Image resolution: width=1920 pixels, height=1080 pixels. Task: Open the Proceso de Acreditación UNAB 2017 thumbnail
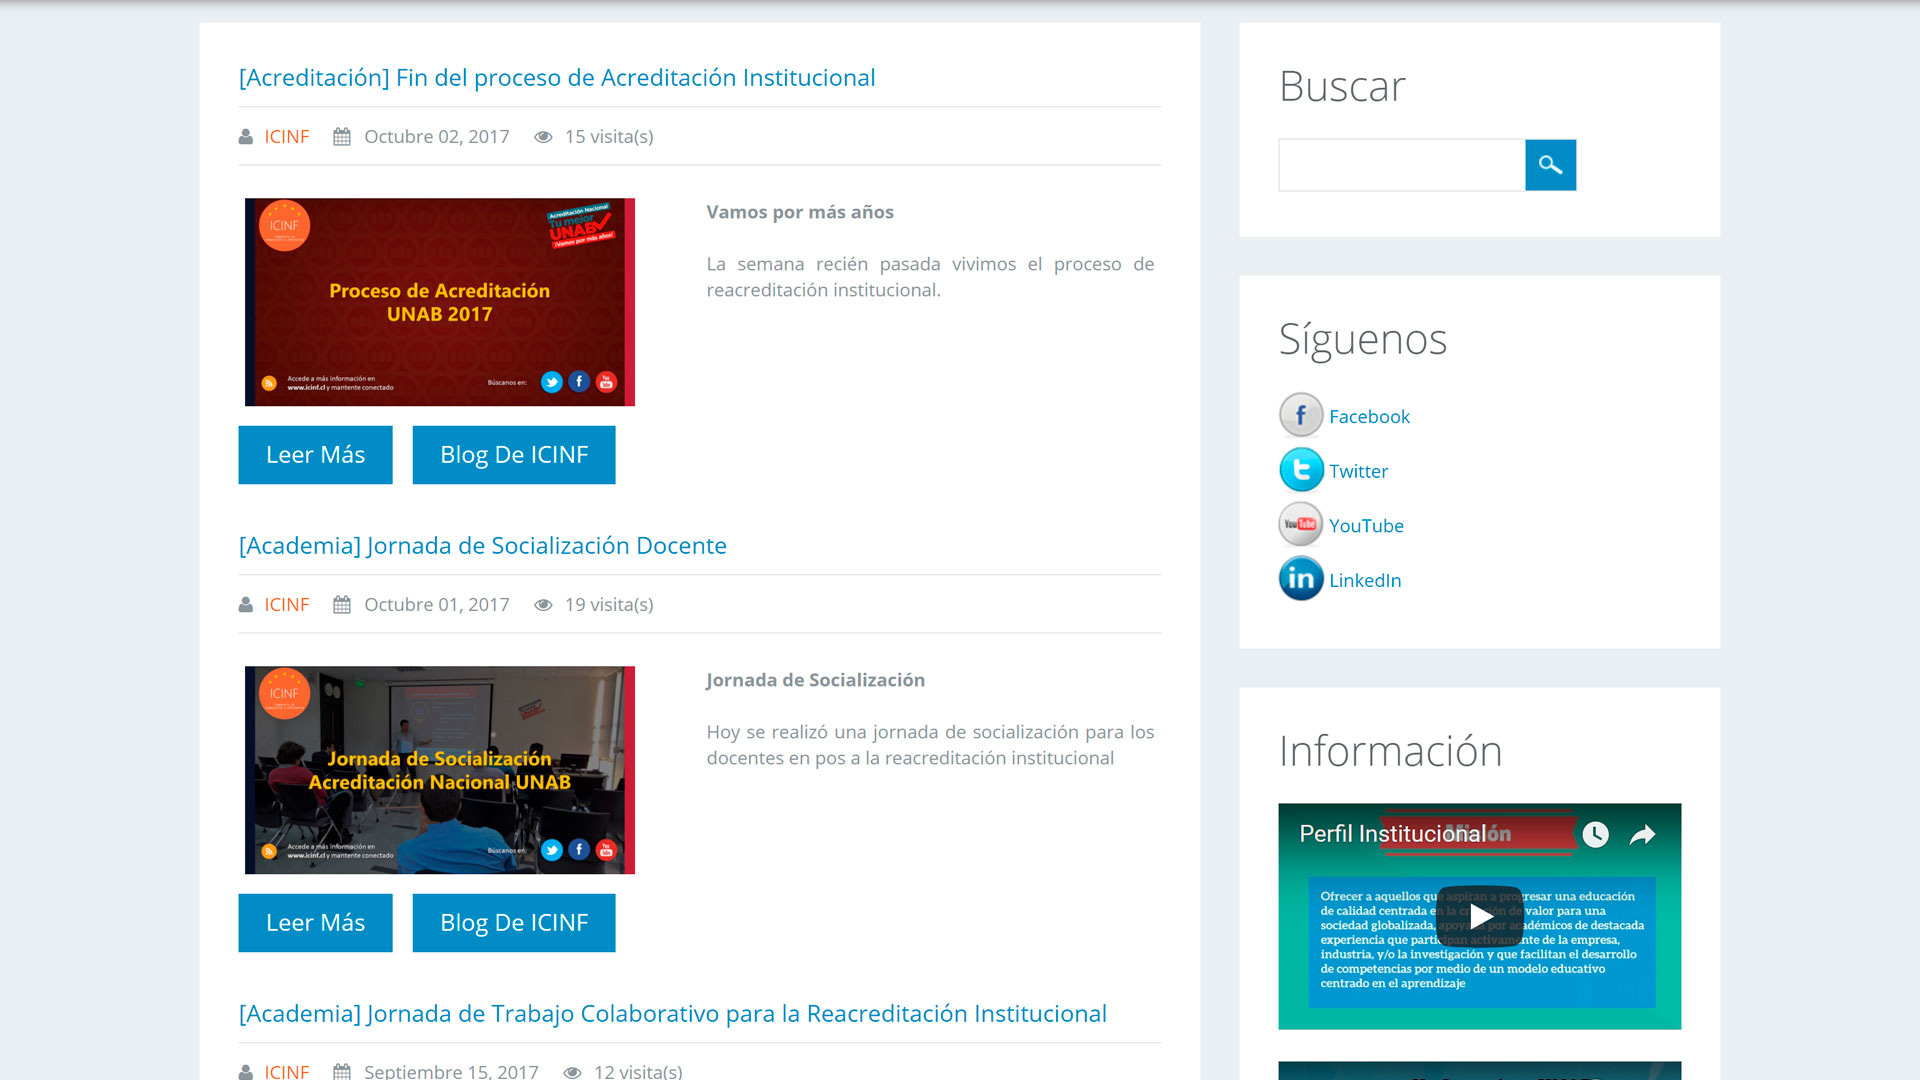coord(440,302)
